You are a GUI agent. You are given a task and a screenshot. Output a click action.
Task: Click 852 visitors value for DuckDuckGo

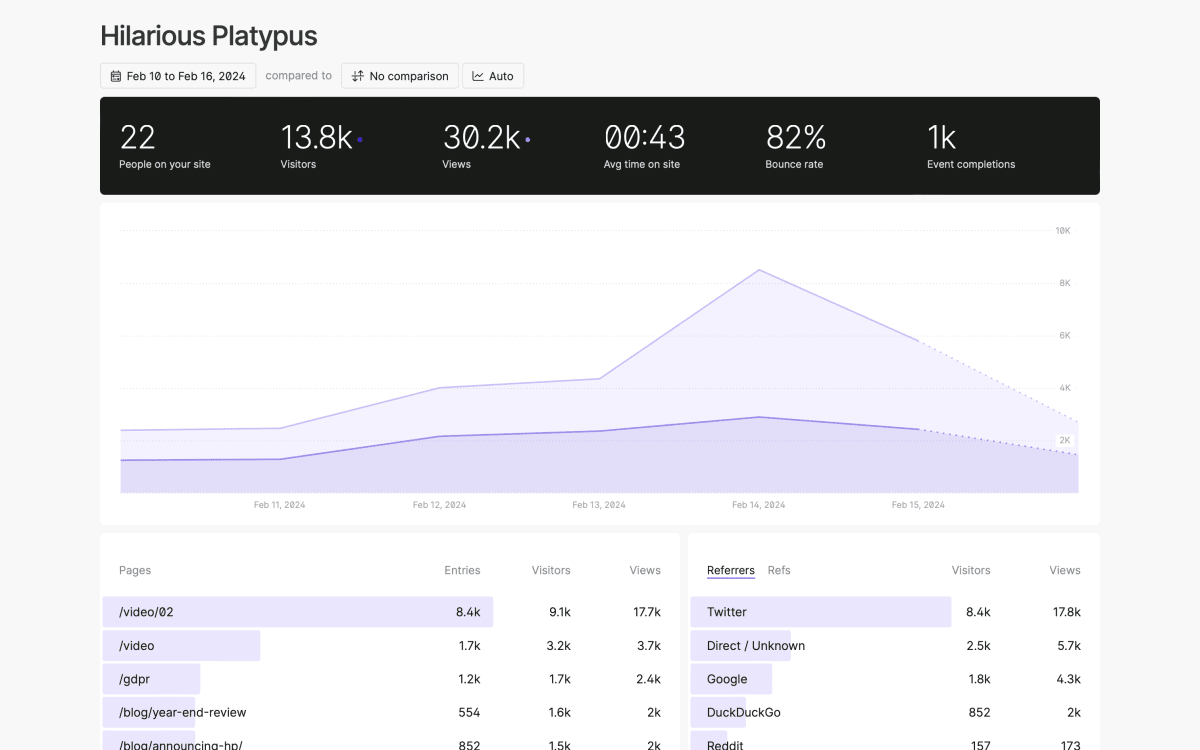click(979, 713)
